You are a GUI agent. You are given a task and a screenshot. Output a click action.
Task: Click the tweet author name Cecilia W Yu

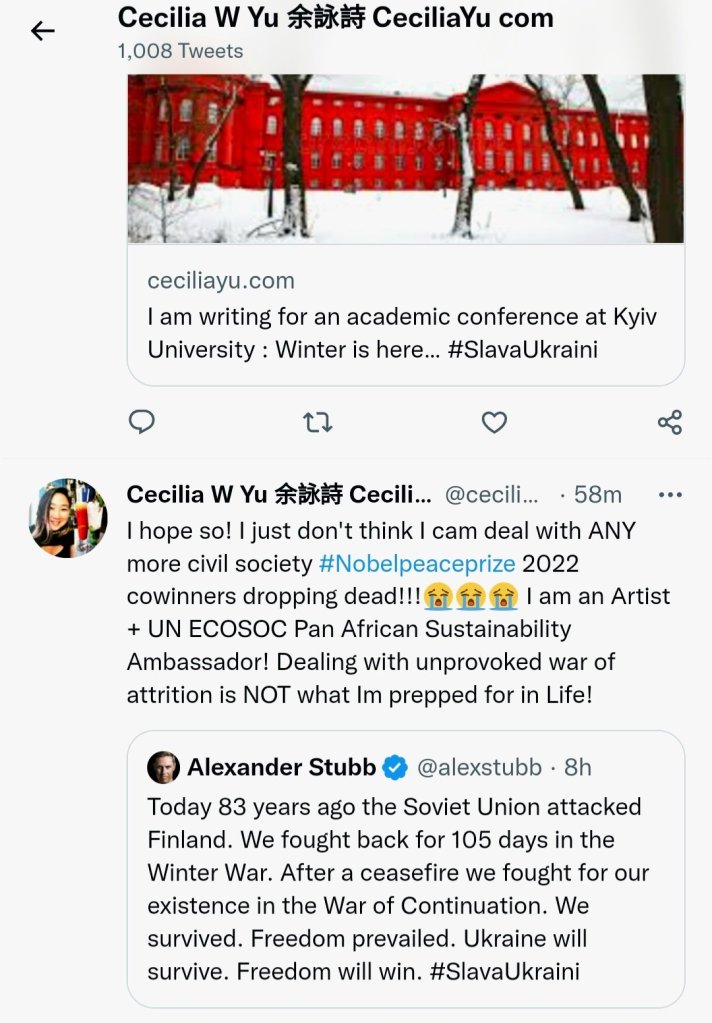279,494
